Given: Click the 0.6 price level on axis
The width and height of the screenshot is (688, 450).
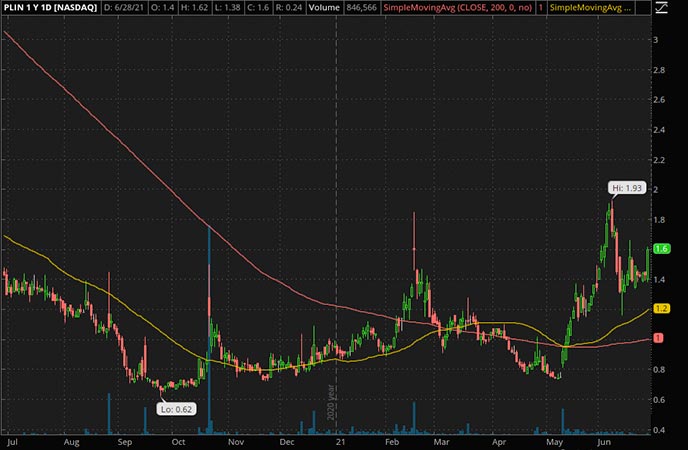Looking at the screenshot, I should click(659, 400).
